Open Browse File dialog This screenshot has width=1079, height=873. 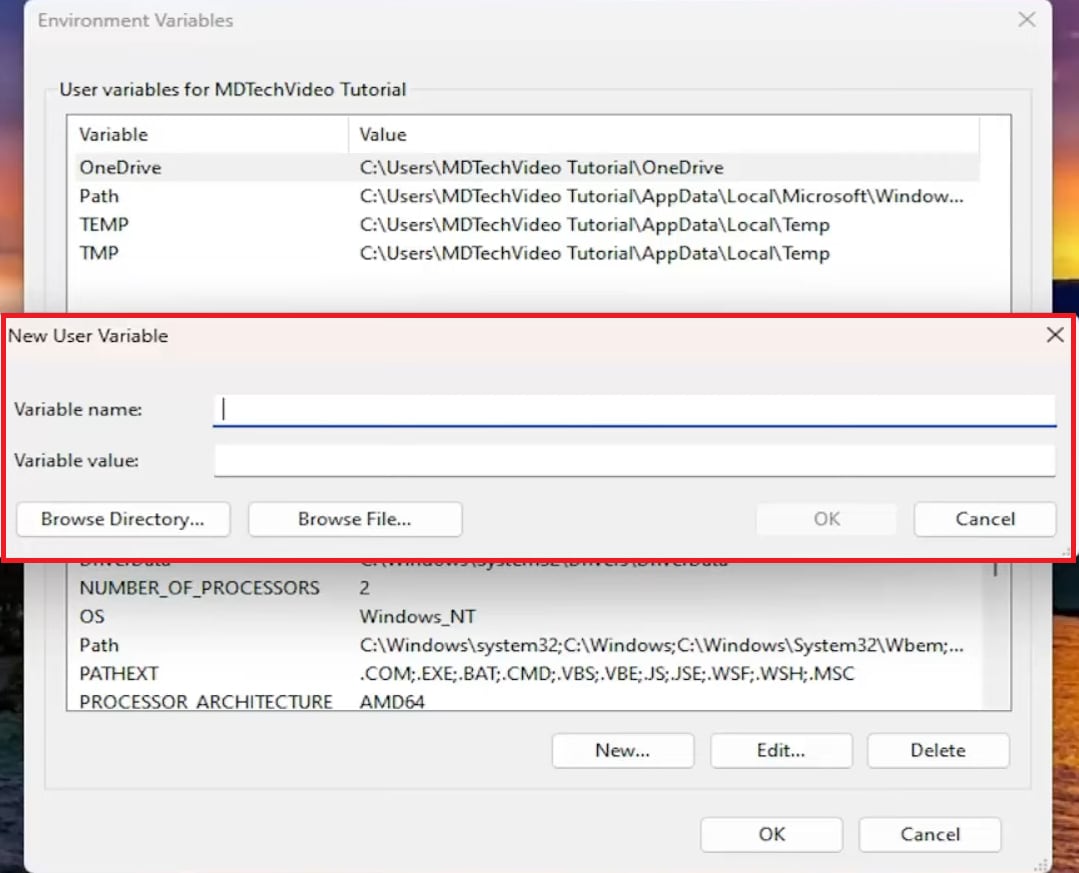pyautogui.click(x=355, y=519)
